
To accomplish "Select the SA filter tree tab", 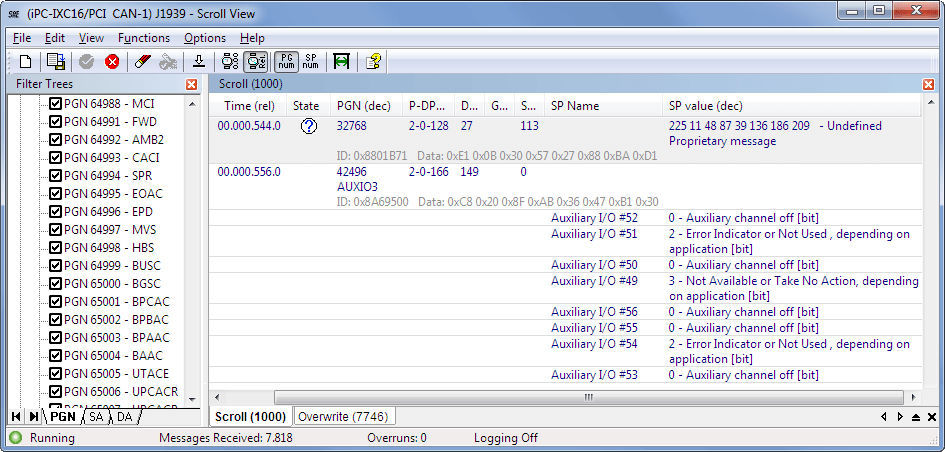I will (96, 416).
